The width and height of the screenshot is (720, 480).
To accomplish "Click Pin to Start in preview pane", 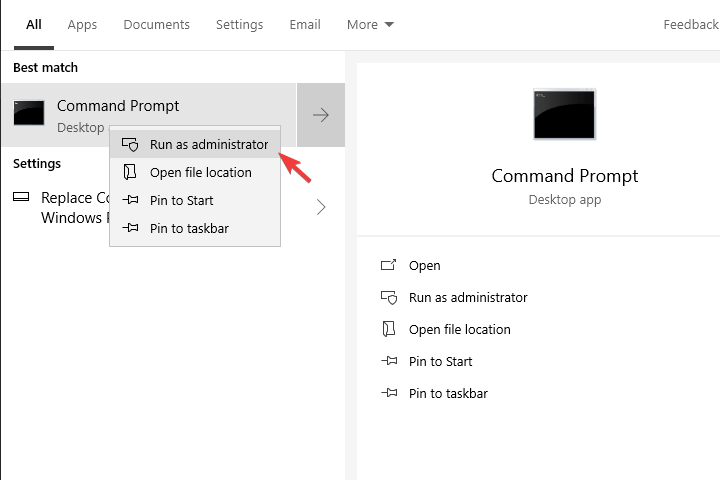I will click(440, 361).
